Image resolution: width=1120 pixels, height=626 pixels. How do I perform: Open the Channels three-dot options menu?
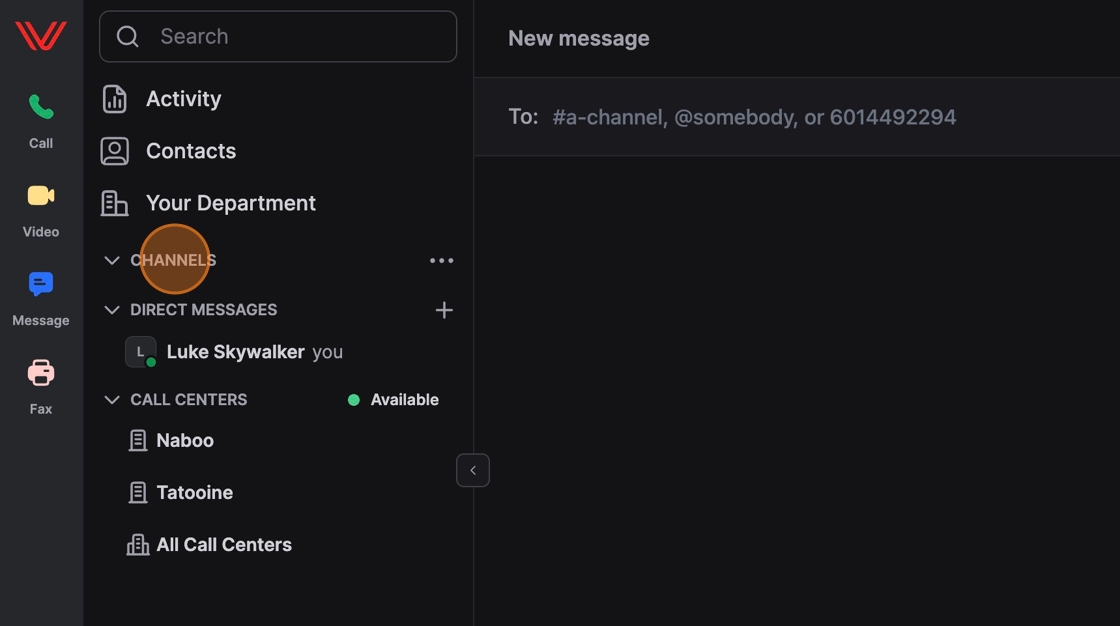tap(441, 260)
